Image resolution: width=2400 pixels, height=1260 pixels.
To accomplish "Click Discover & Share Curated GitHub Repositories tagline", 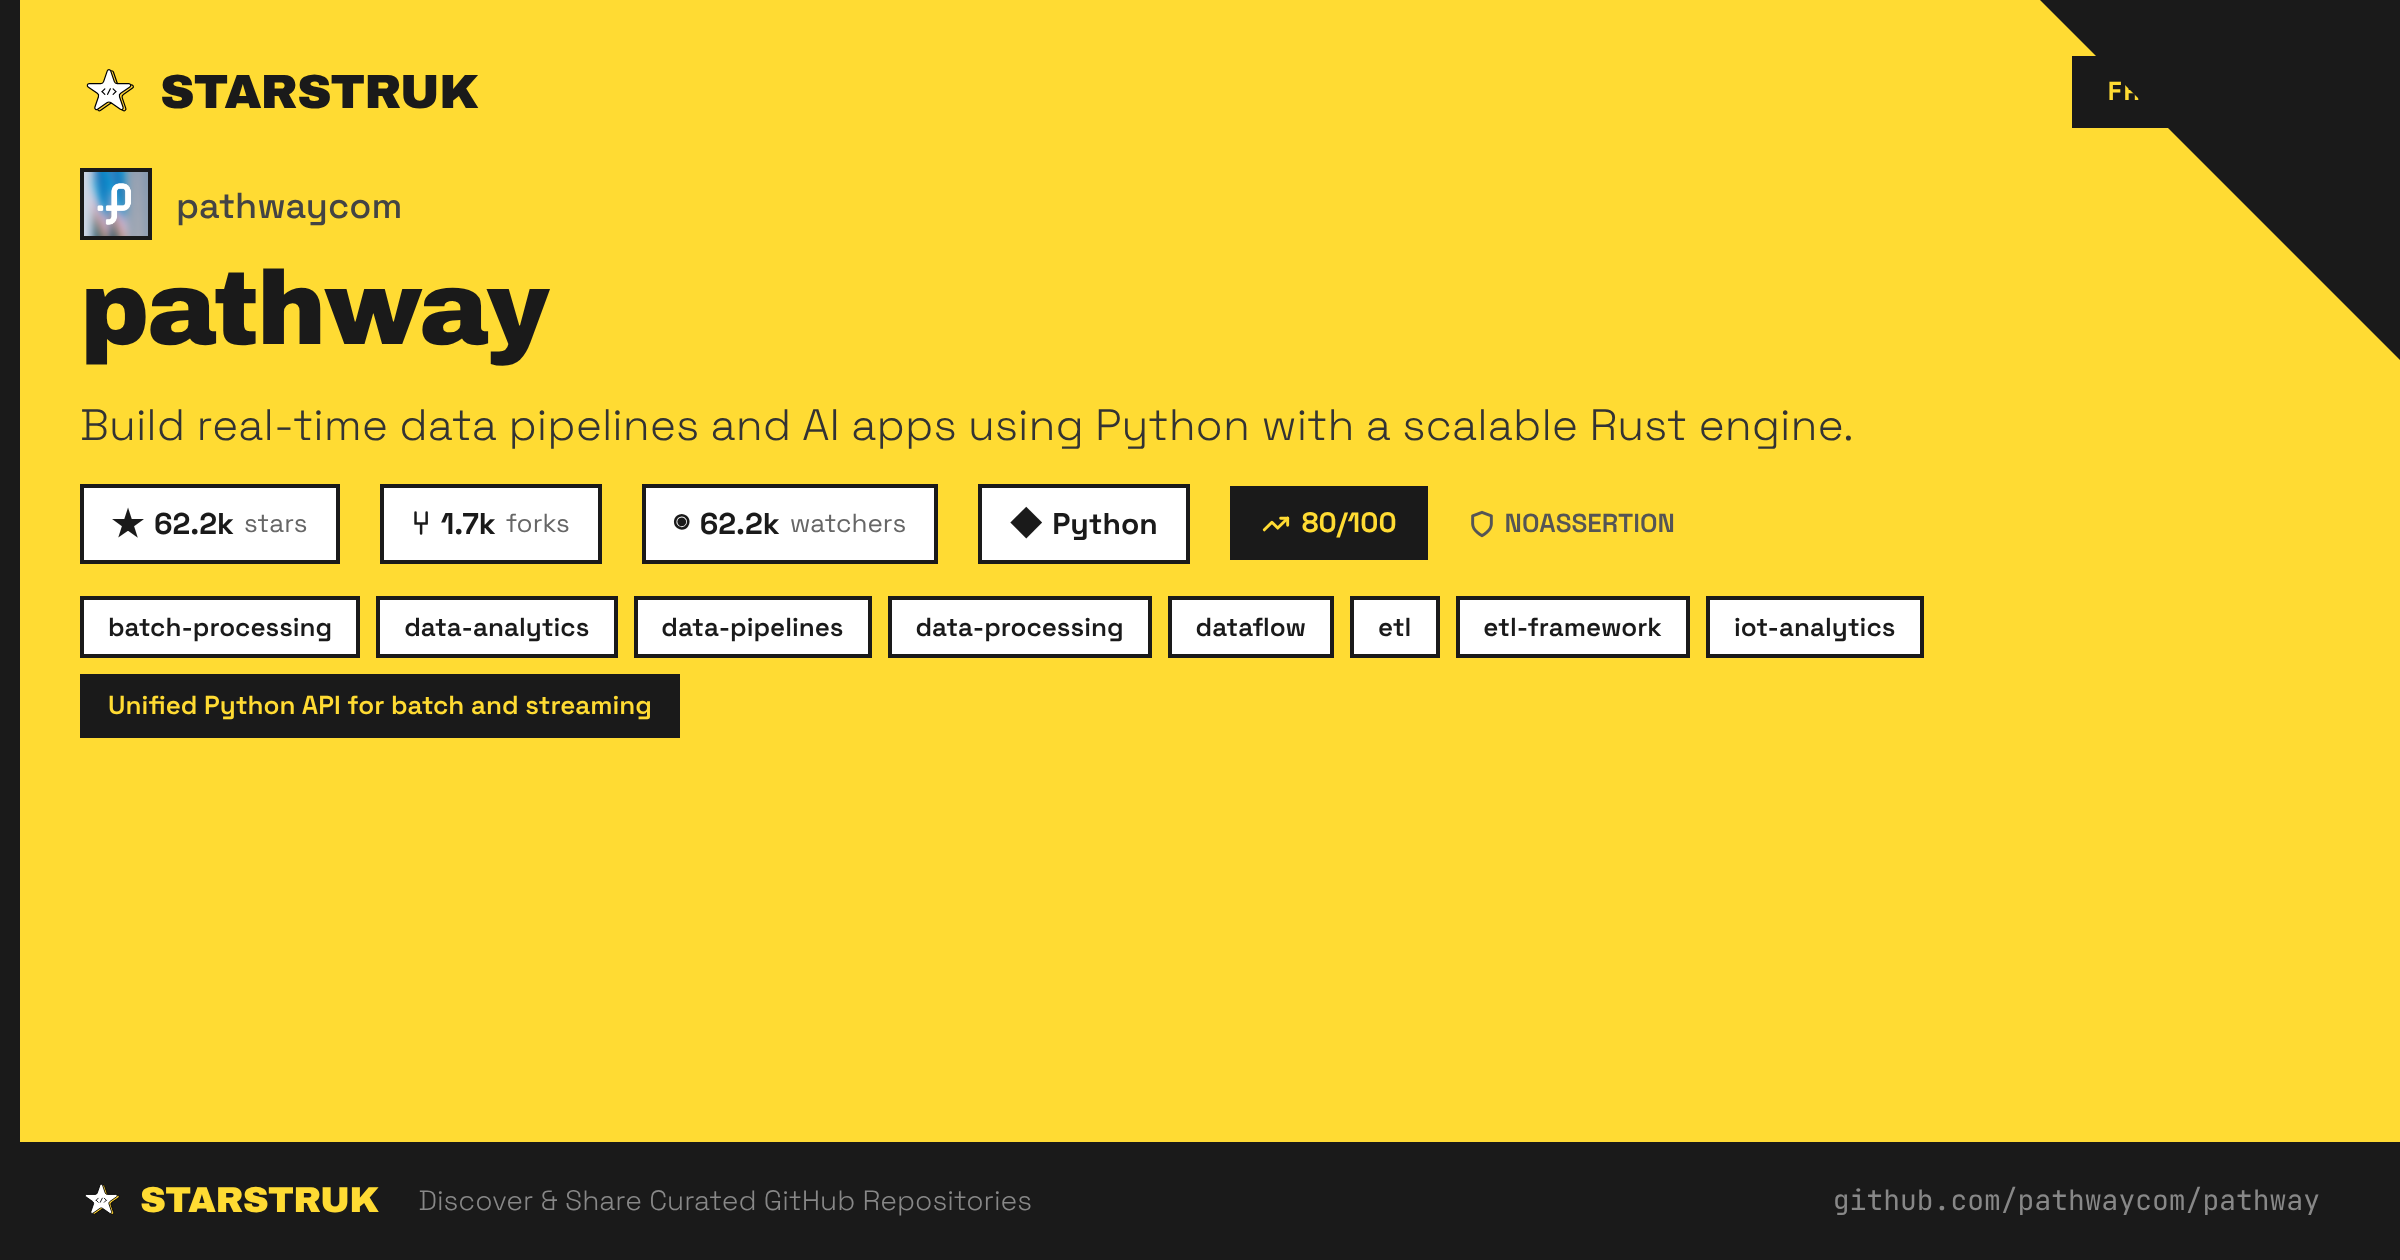I will 725,1201.
